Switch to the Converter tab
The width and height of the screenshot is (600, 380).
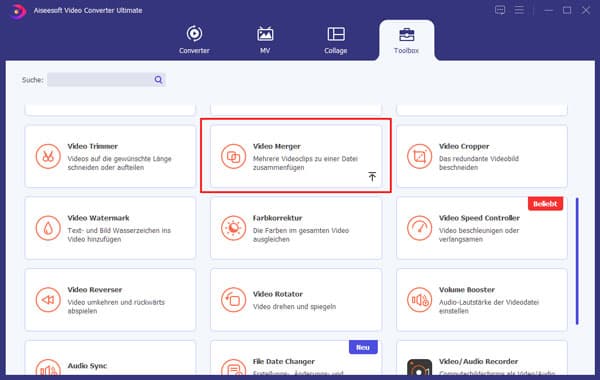(x=194, y=39)
